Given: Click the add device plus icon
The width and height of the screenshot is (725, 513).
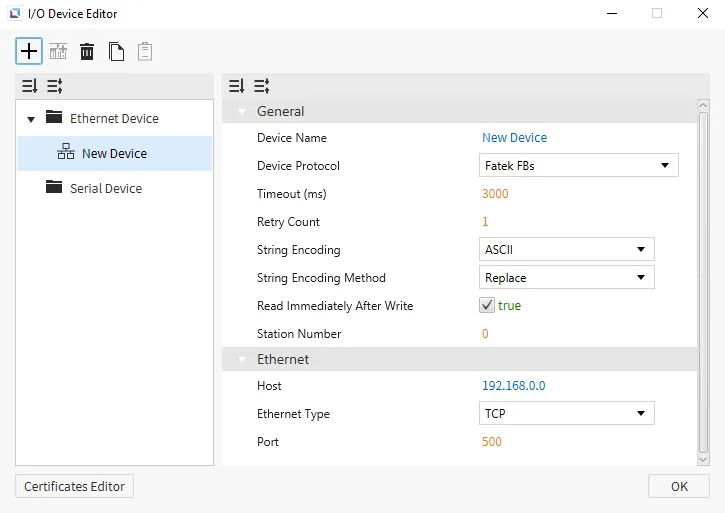Looking at the screenshot, I should (x=29, y=51).
